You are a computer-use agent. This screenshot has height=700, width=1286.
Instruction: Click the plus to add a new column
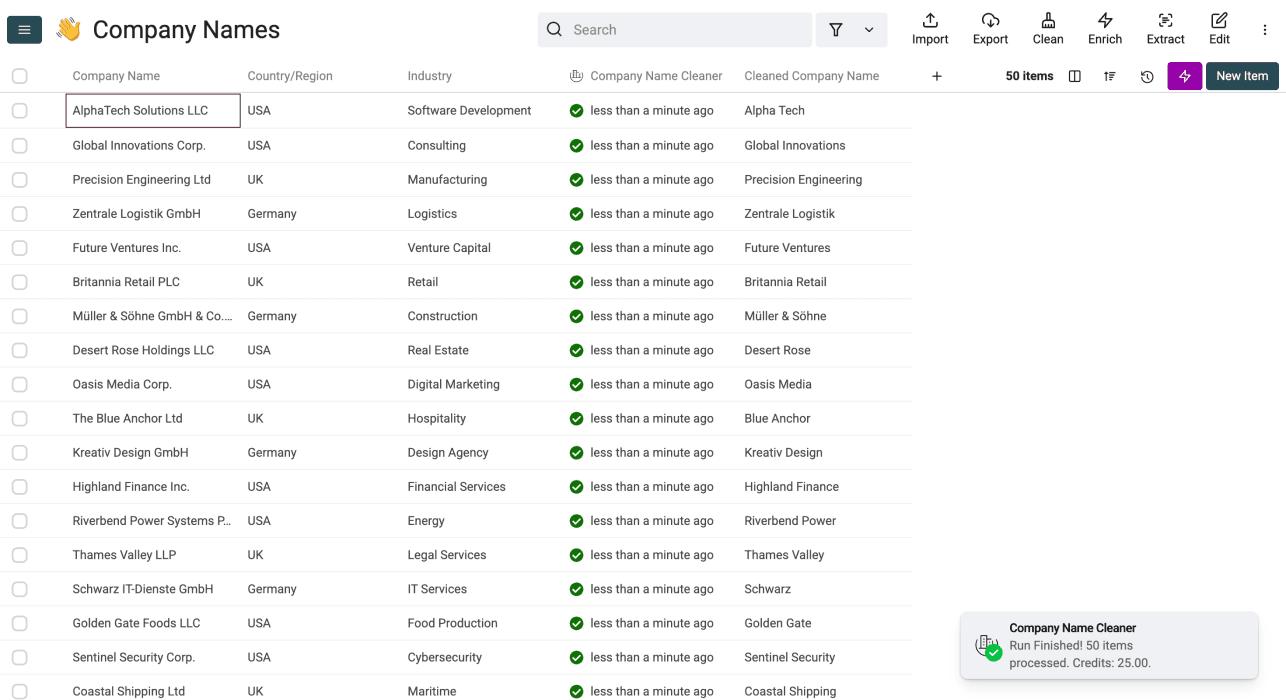click(x=936, y=75)
